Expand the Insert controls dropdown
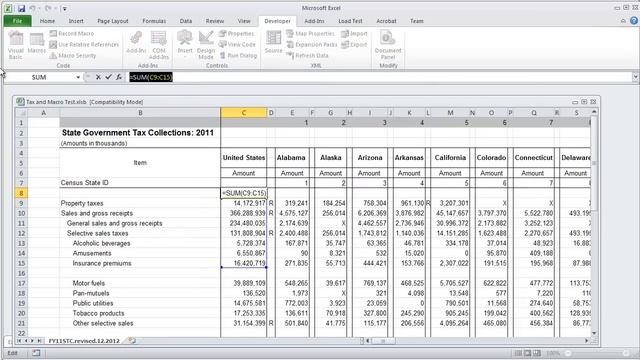The height and width of the screenshot is (360, 640). click(185, 44)
